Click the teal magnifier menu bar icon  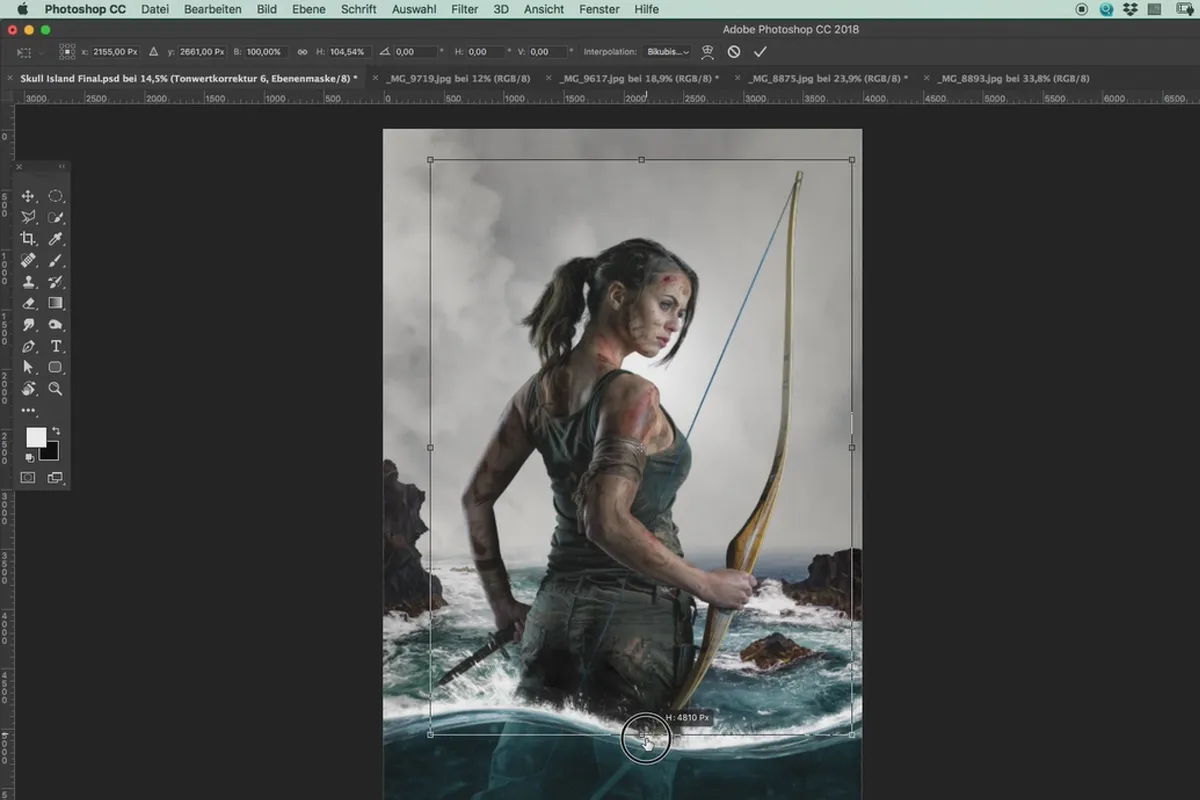click(1107, 9)
